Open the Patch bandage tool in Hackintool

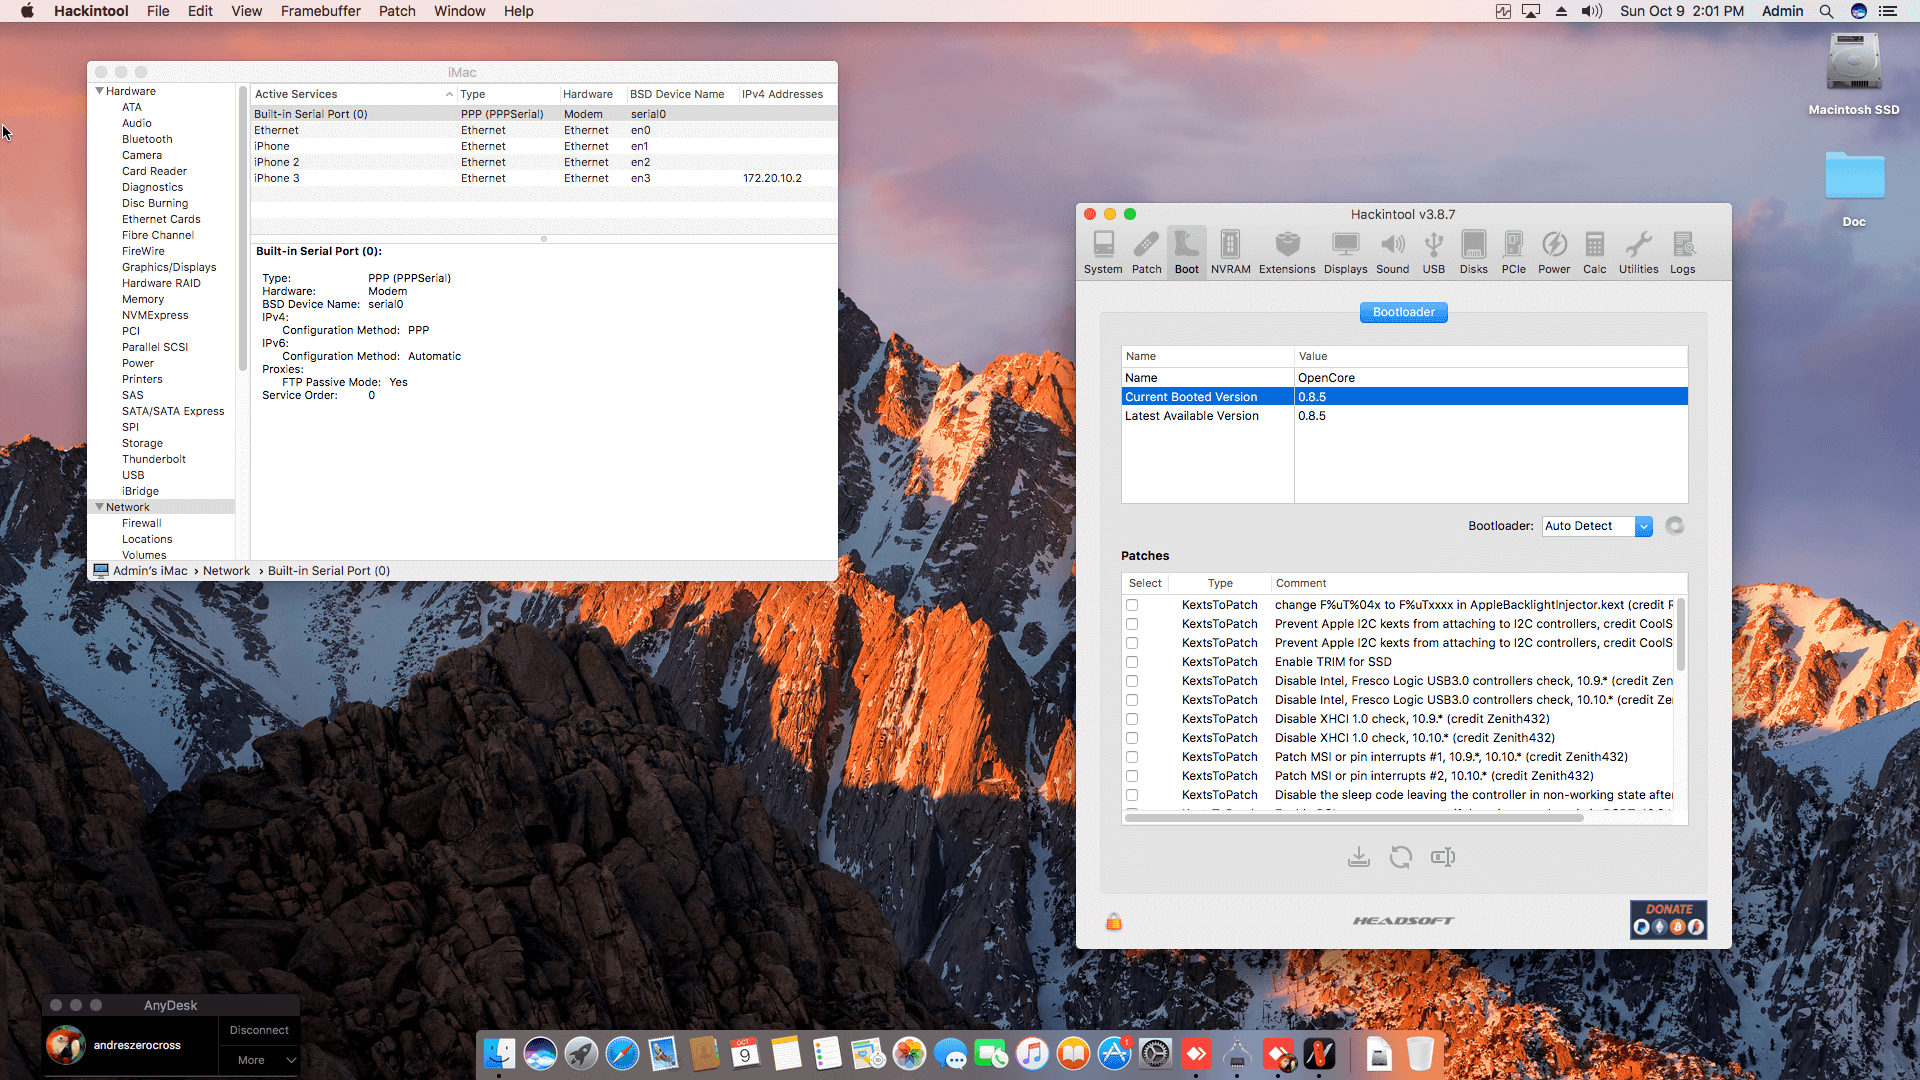(x=1146, y=252)
